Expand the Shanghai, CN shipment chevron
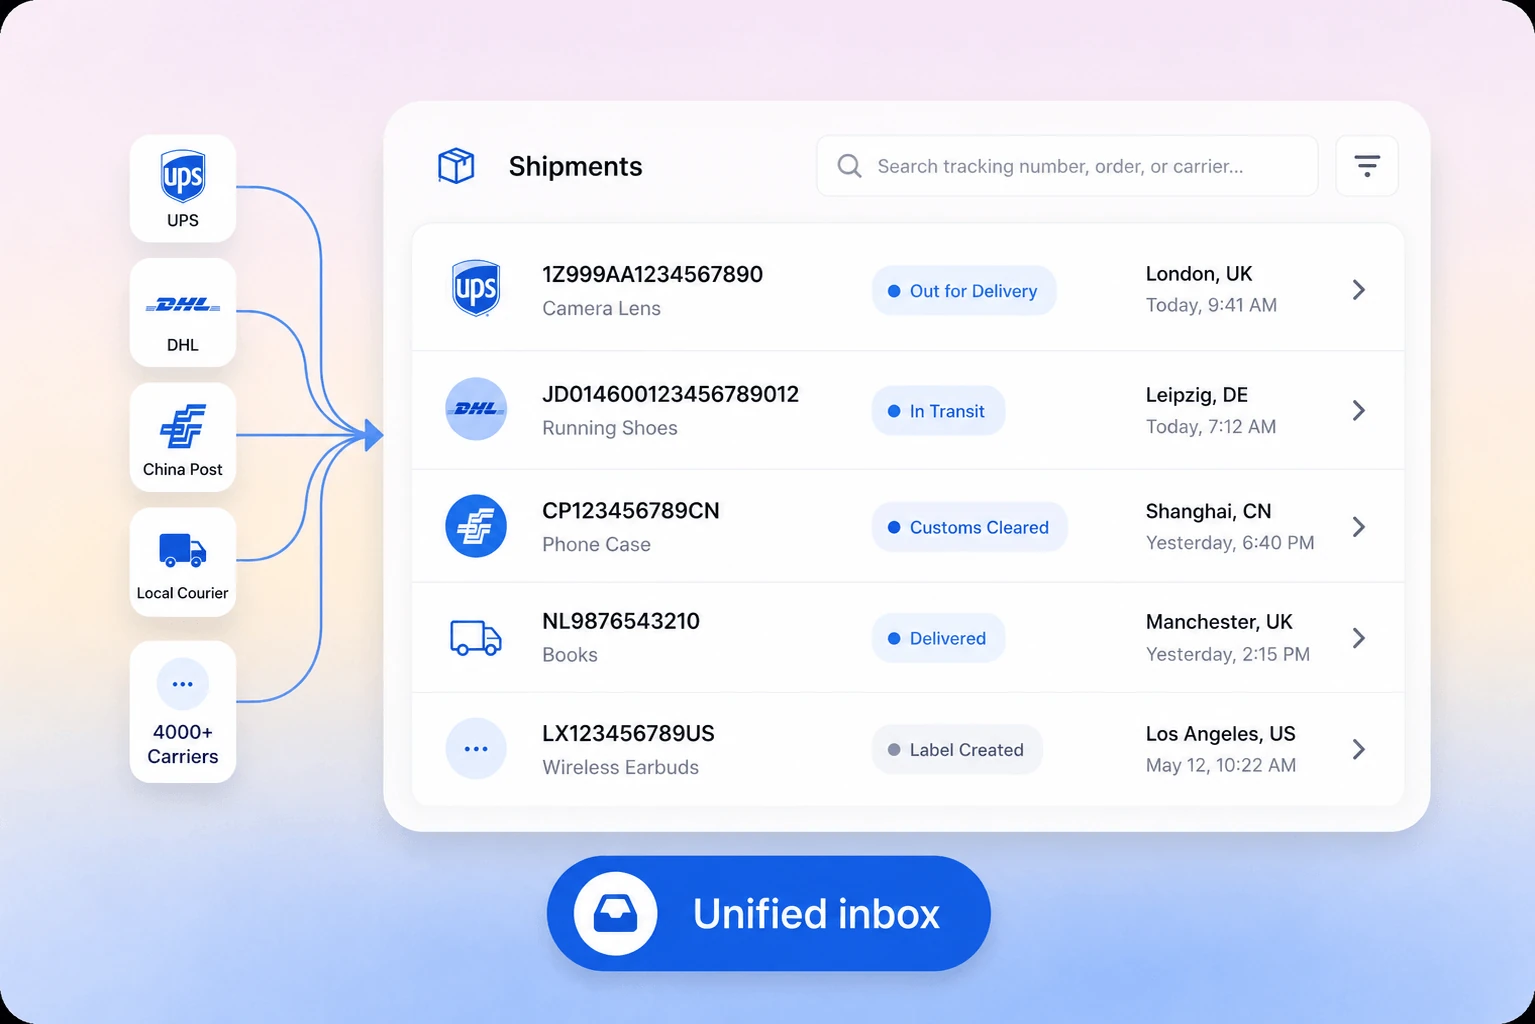1535x1024 pixels. point(1359,527)
